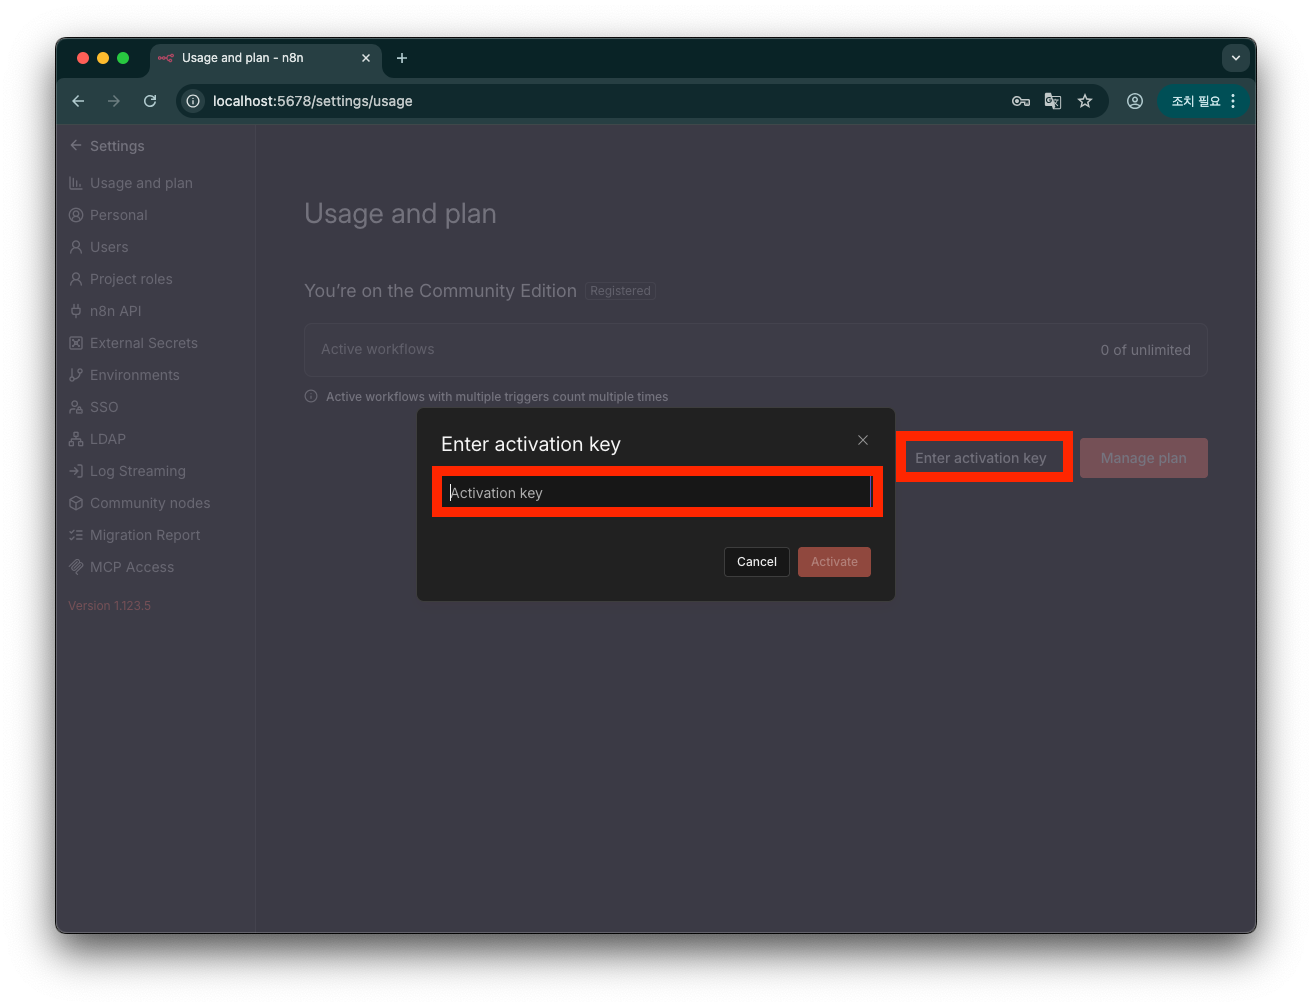Open LDAP settings
1312x1007 pixels.
pos(108,439)
